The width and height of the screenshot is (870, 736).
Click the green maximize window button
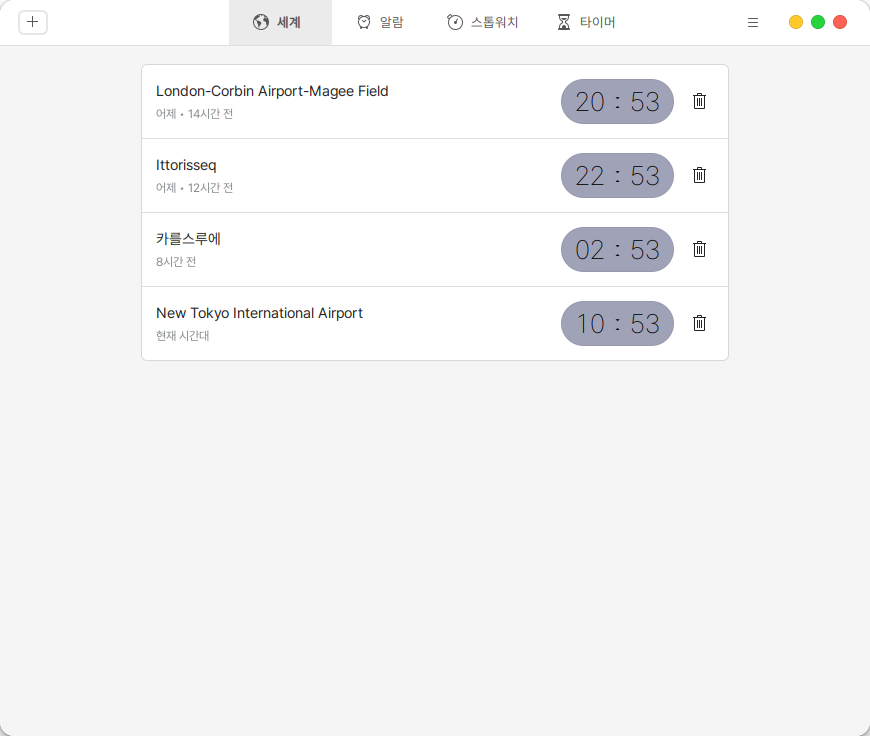[818, 22]
